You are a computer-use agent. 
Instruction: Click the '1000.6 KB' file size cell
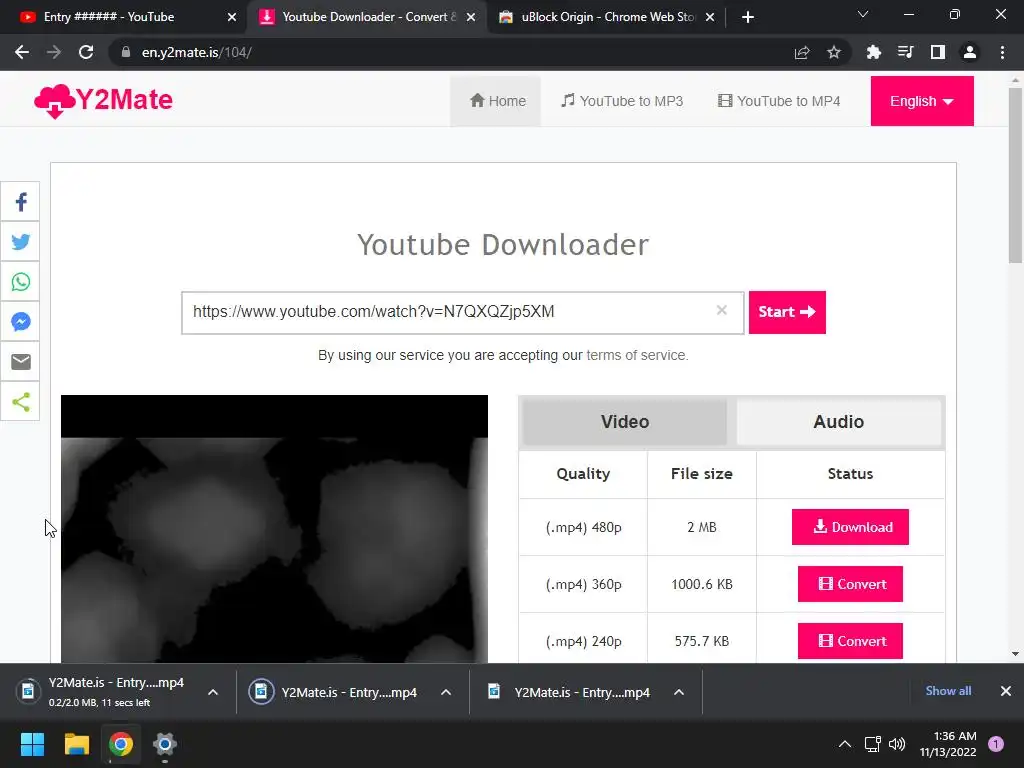701,584
